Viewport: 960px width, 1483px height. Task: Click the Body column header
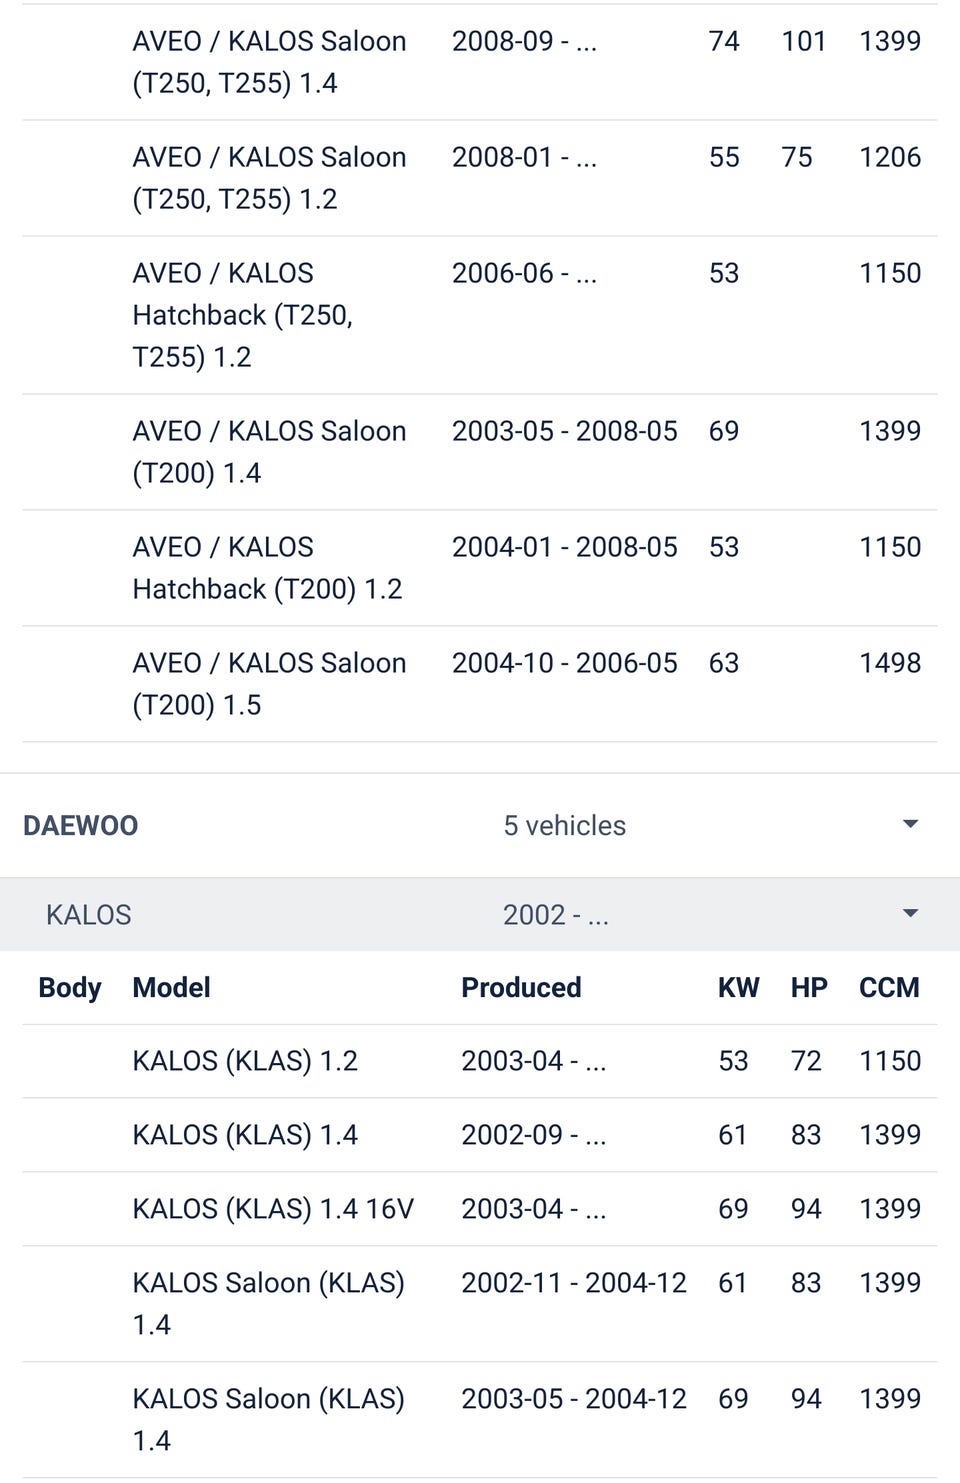coord(70,988)
